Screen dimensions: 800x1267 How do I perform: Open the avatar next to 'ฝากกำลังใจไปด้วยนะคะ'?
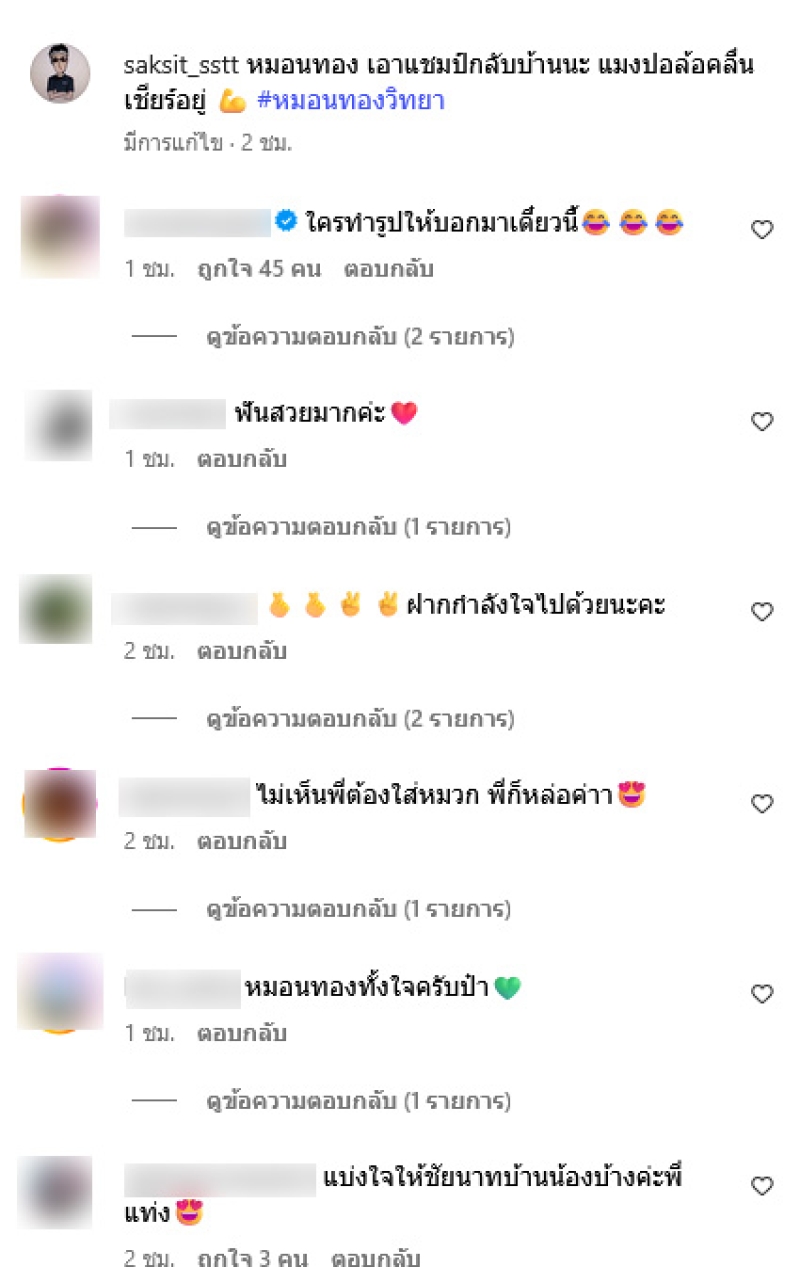(x=56, y=609)
